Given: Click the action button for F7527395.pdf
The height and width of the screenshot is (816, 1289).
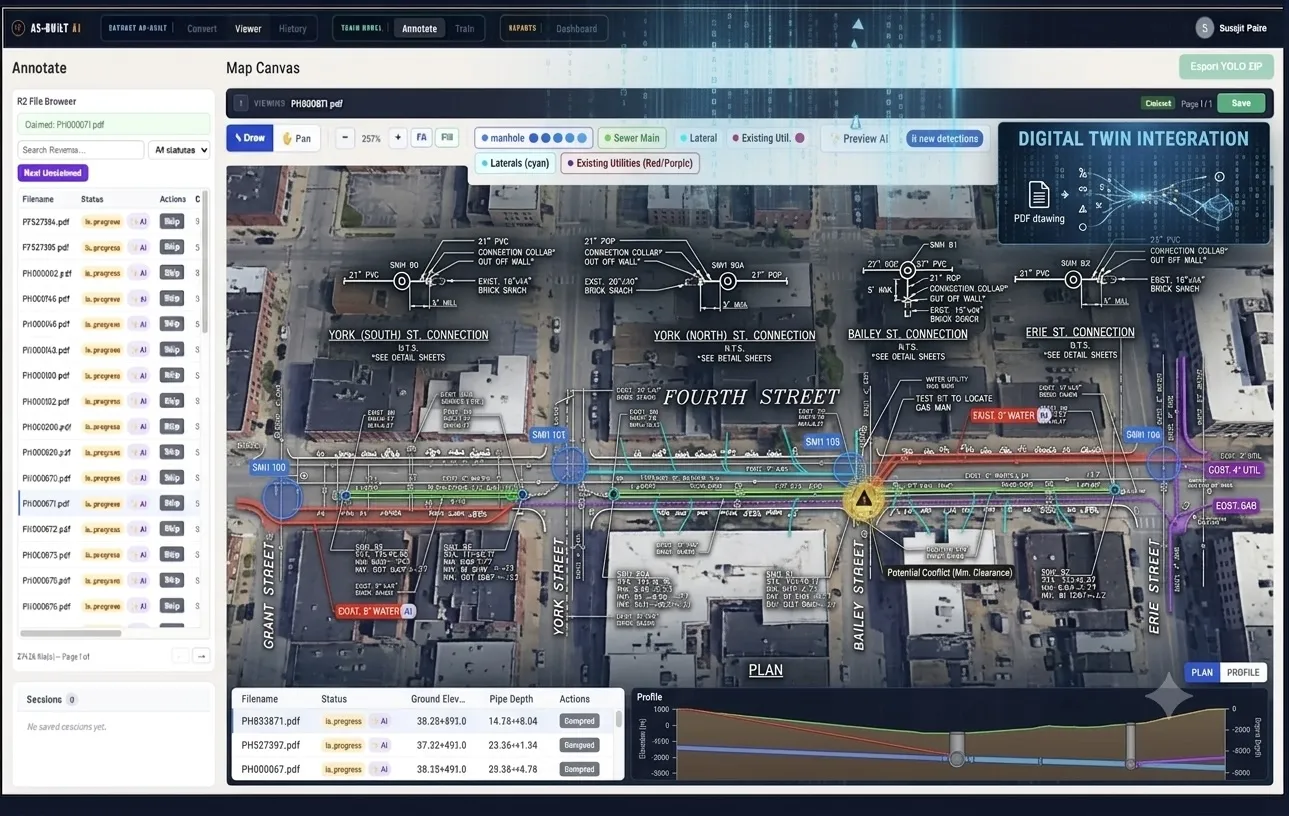Looking at the screenshot, I should (x=172, y=247).
